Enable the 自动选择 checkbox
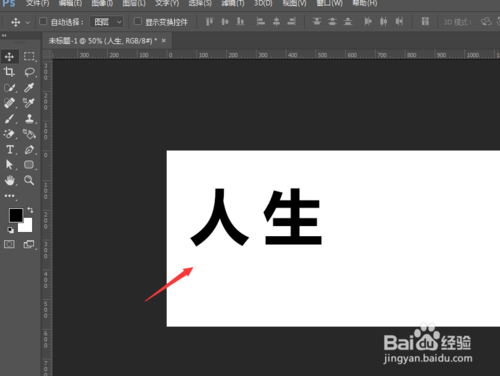 43,21
